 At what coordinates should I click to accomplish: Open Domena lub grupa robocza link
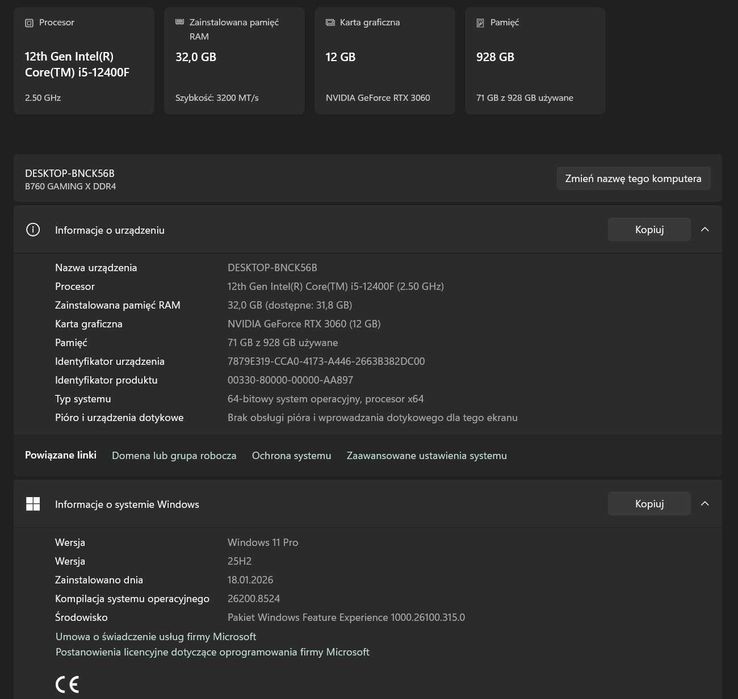click(x=174, y=456)
